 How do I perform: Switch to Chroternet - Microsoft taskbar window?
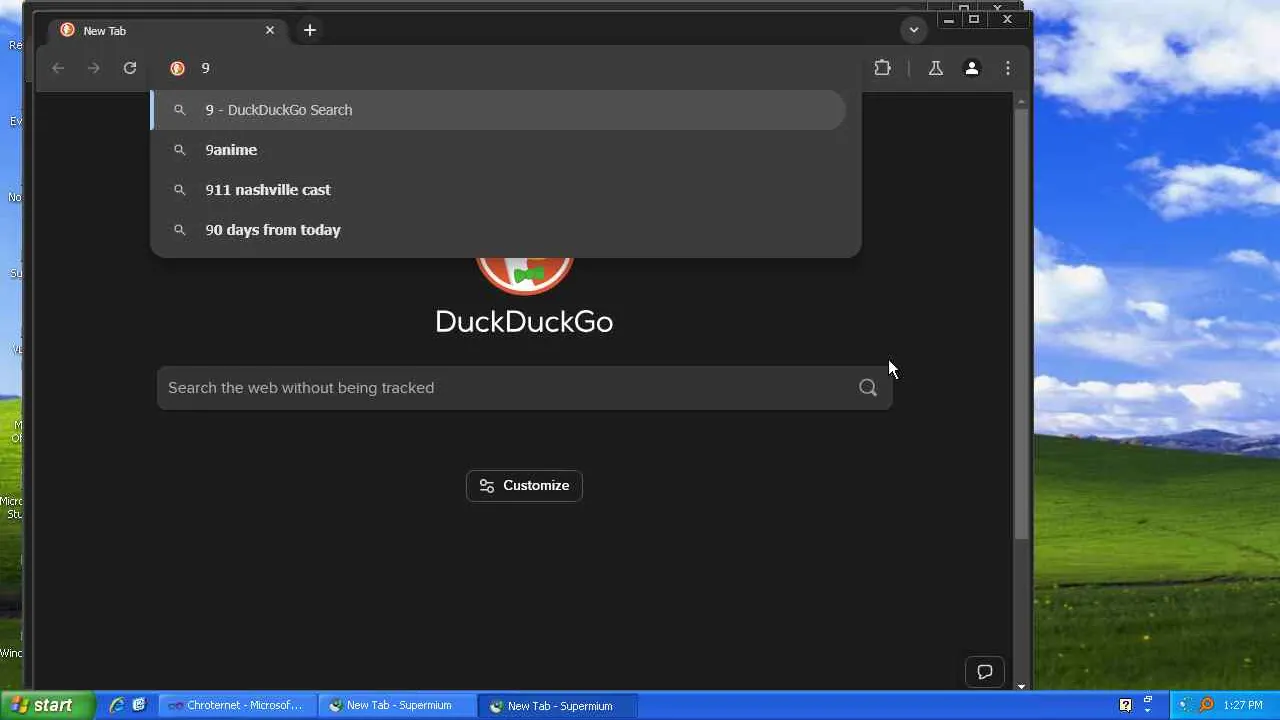[237, 705]
